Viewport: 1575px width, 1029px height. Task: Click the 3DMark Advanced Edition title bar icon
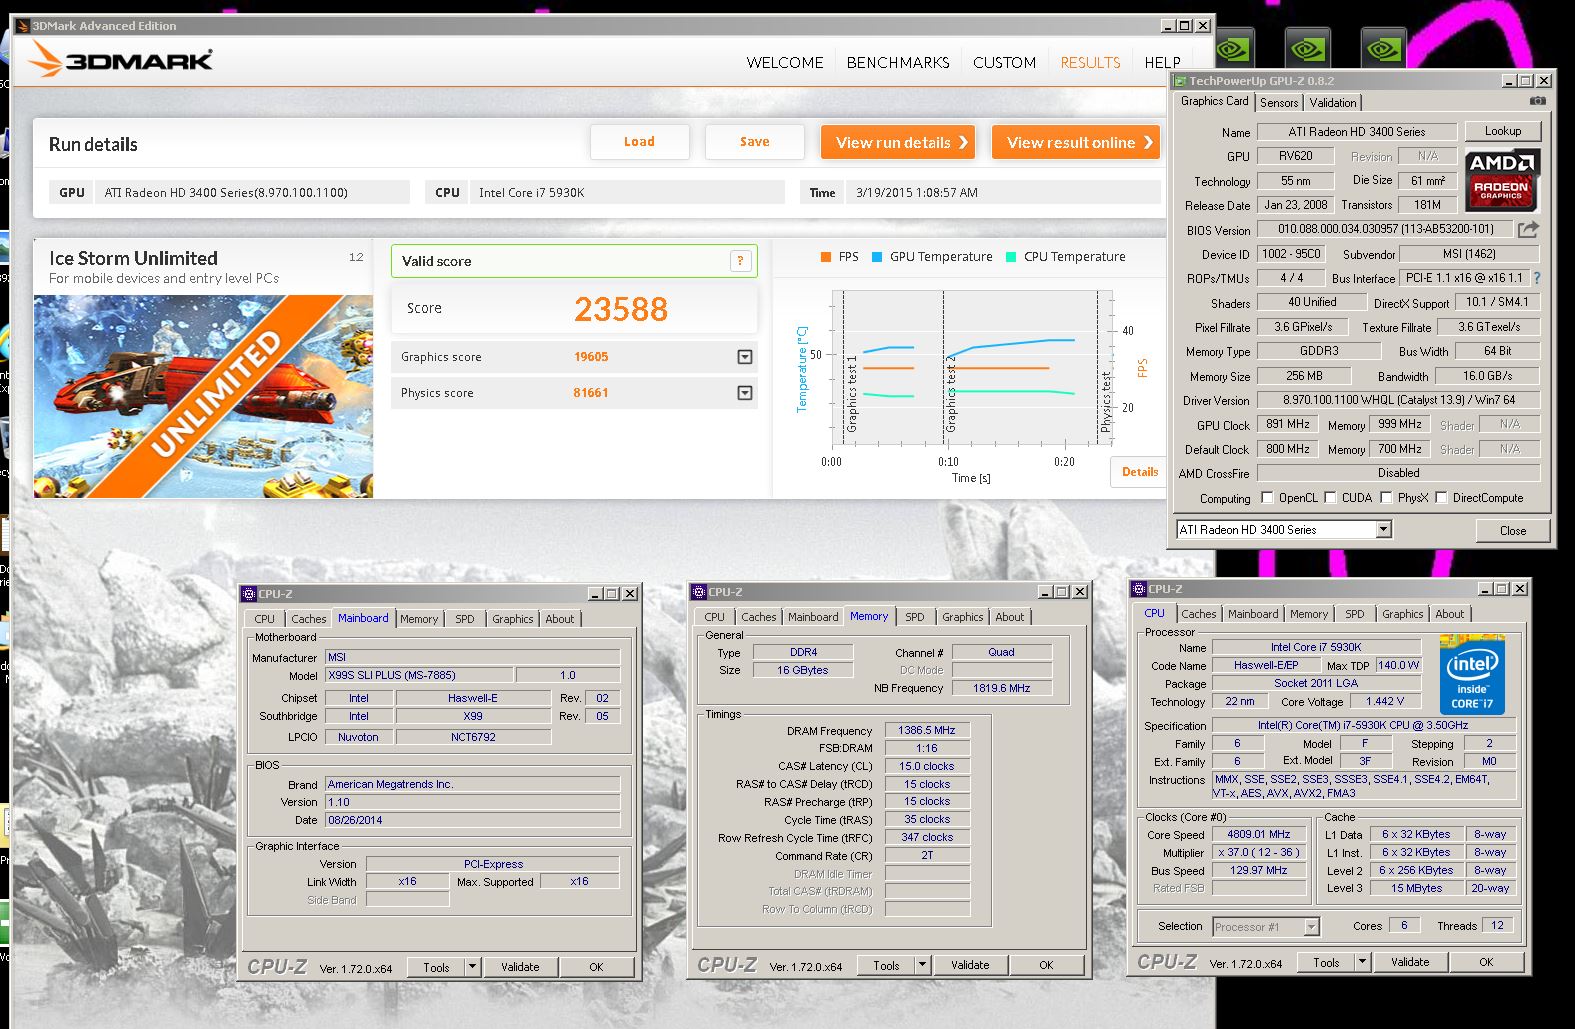(x=22, y=26)
